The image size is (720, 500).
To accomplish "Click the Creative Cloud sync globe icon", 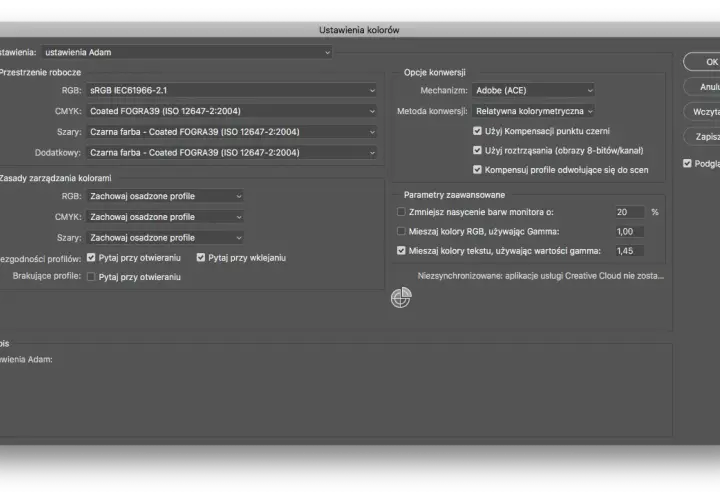I will pos(401,298).
